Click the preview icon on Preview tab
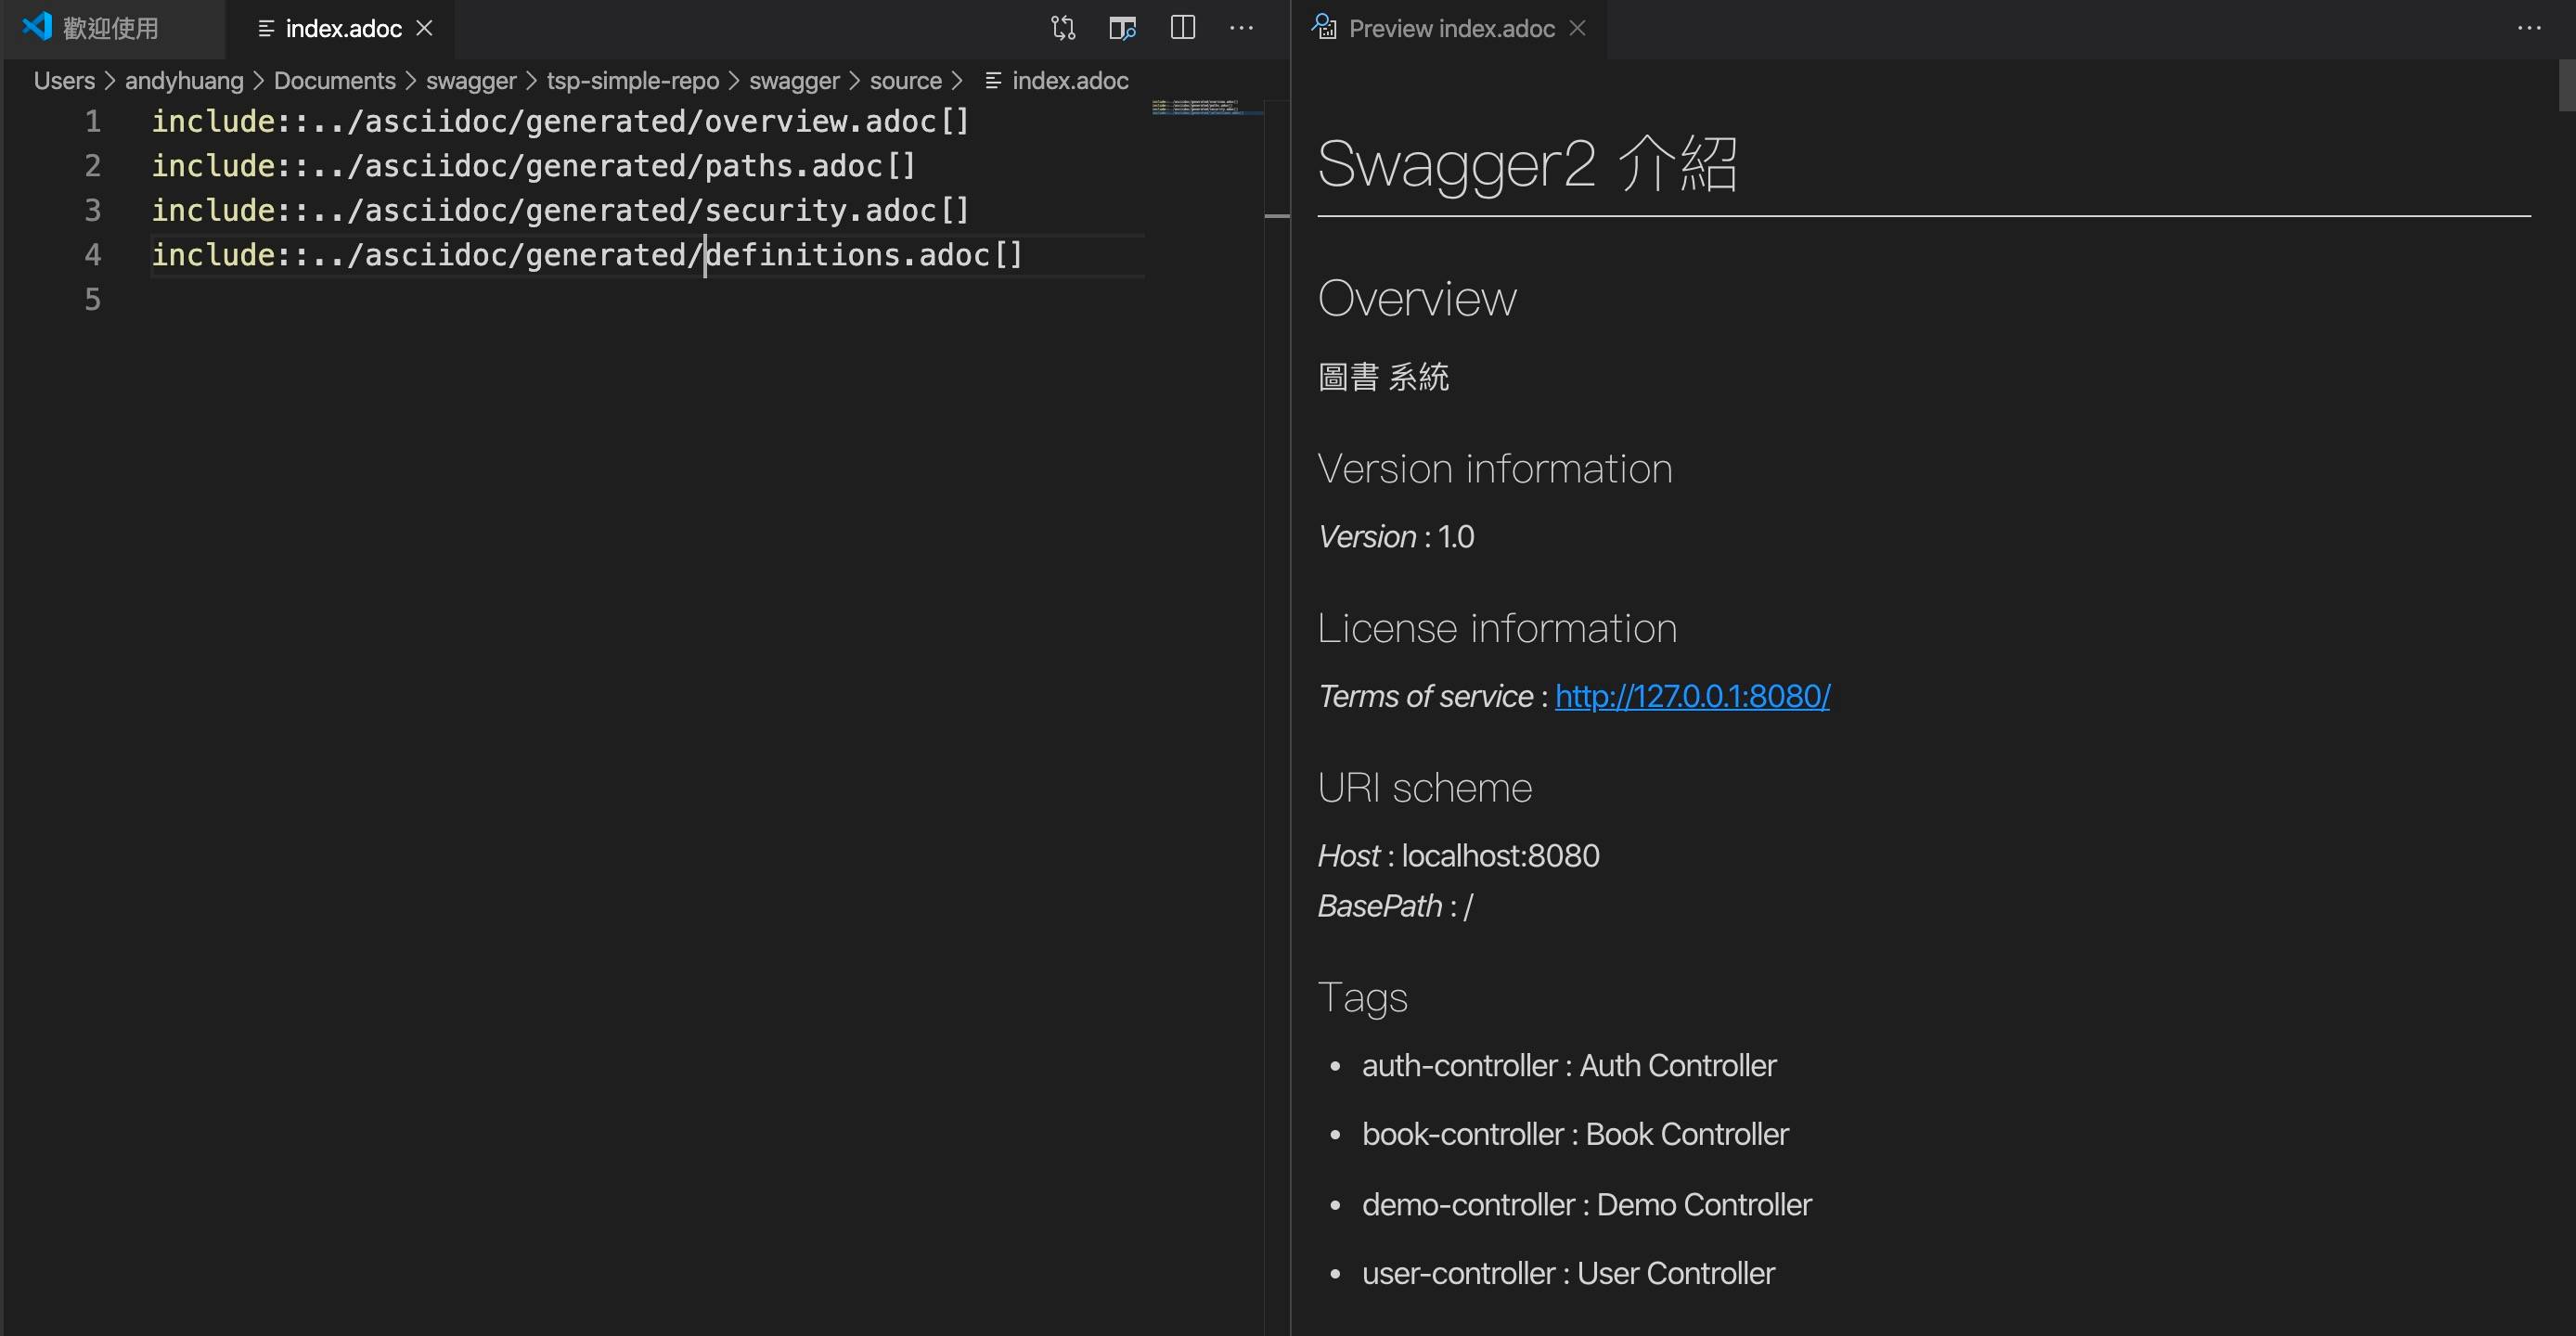The height and width of the screenshot is (1336, 2576). [1324, 27]
